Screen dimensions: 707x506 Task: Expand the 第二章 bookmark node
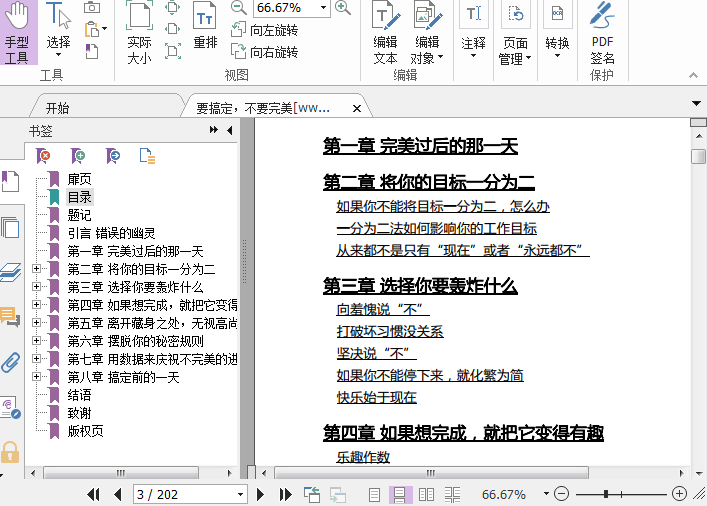coord(37,269)
